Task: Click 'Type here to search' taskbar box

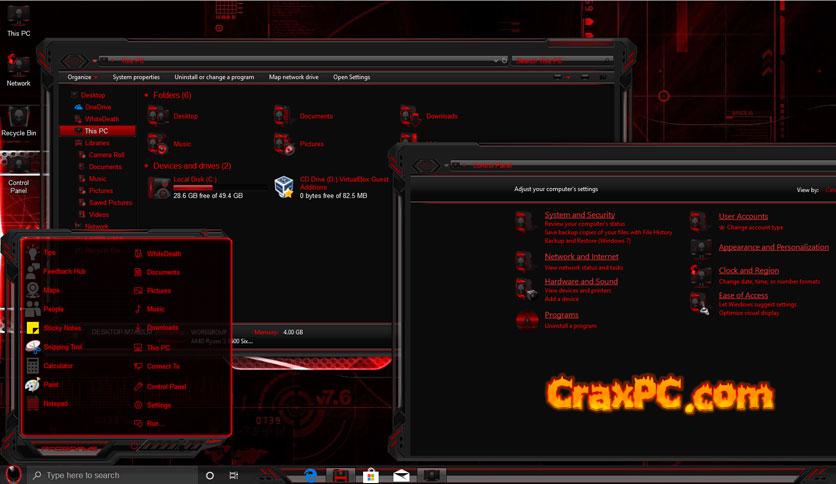Action: click(112, 475)
